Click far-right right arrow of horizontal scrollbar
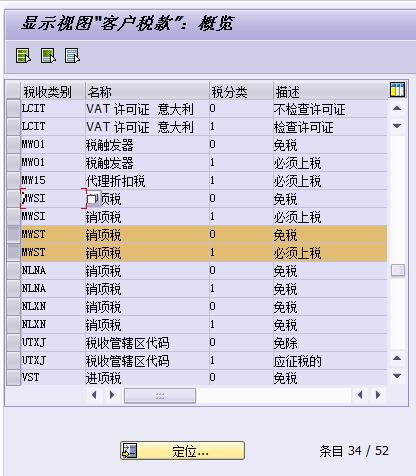The height and width of the screenshot is (476, 416). [378, 395]
